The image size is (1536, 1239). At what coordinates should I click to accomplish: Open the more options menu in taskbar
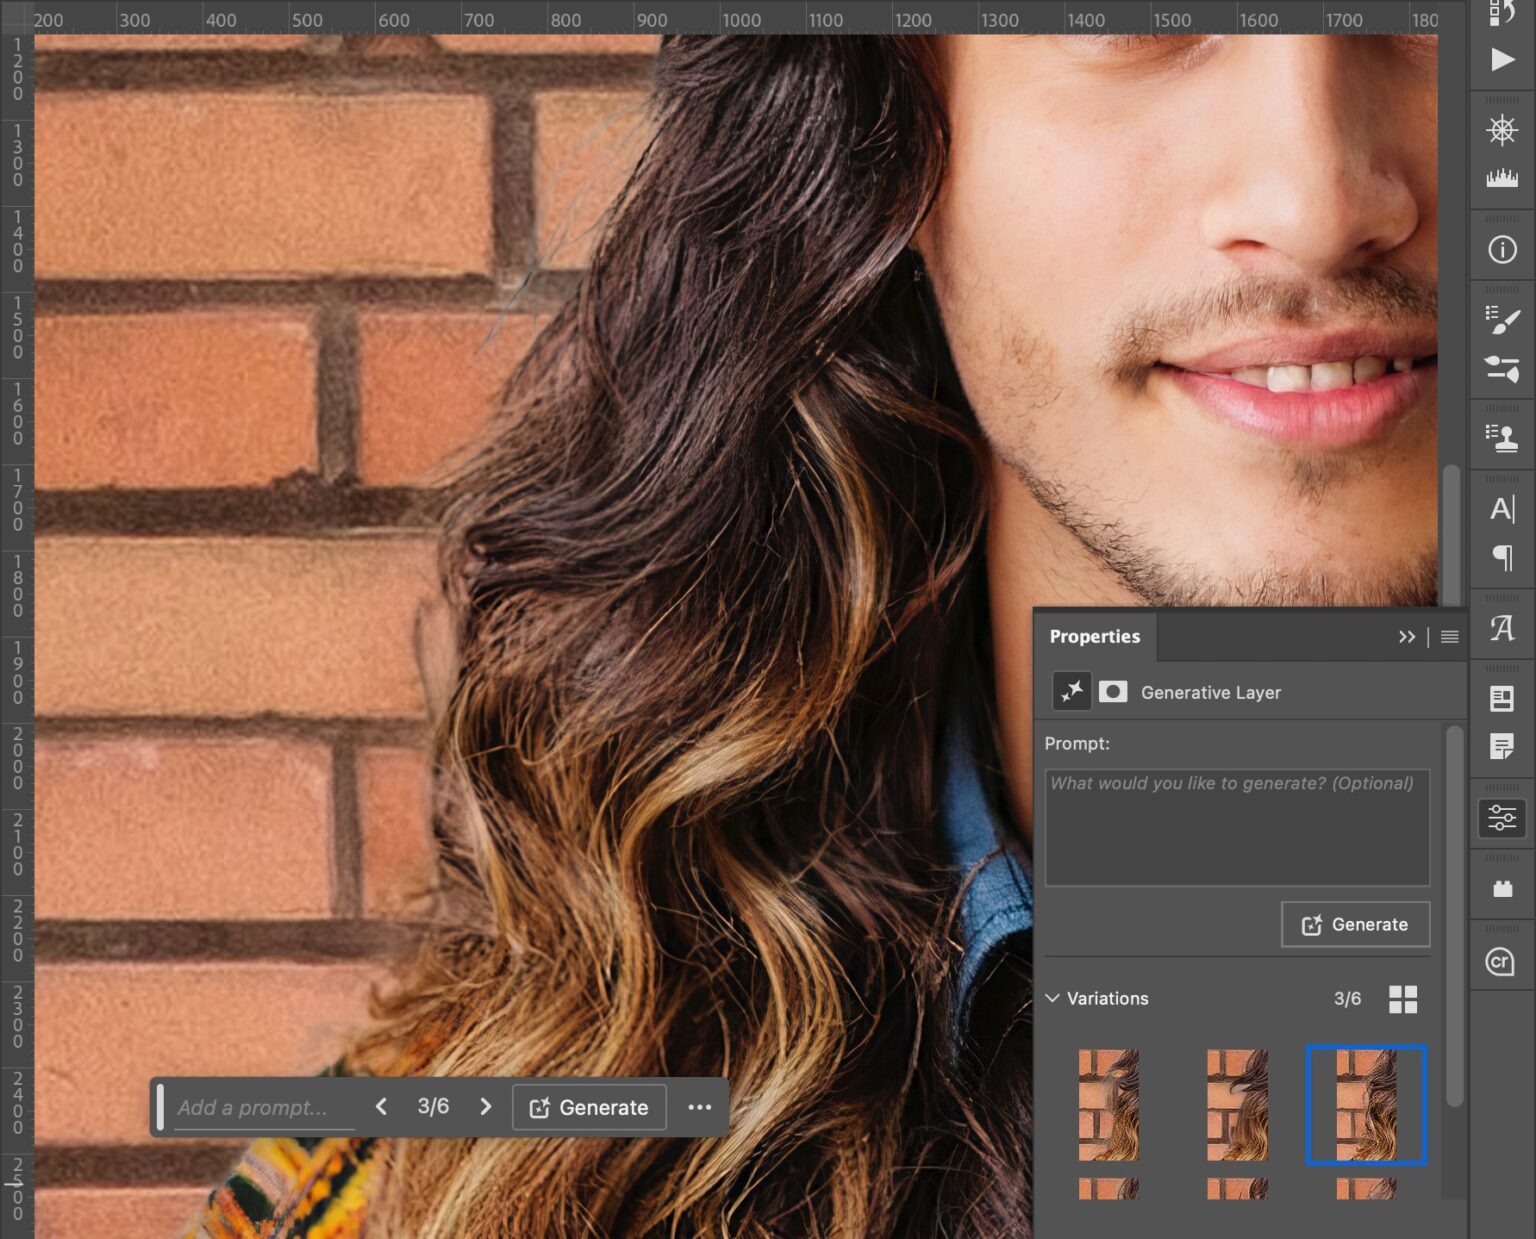(x=699, y=1107)
